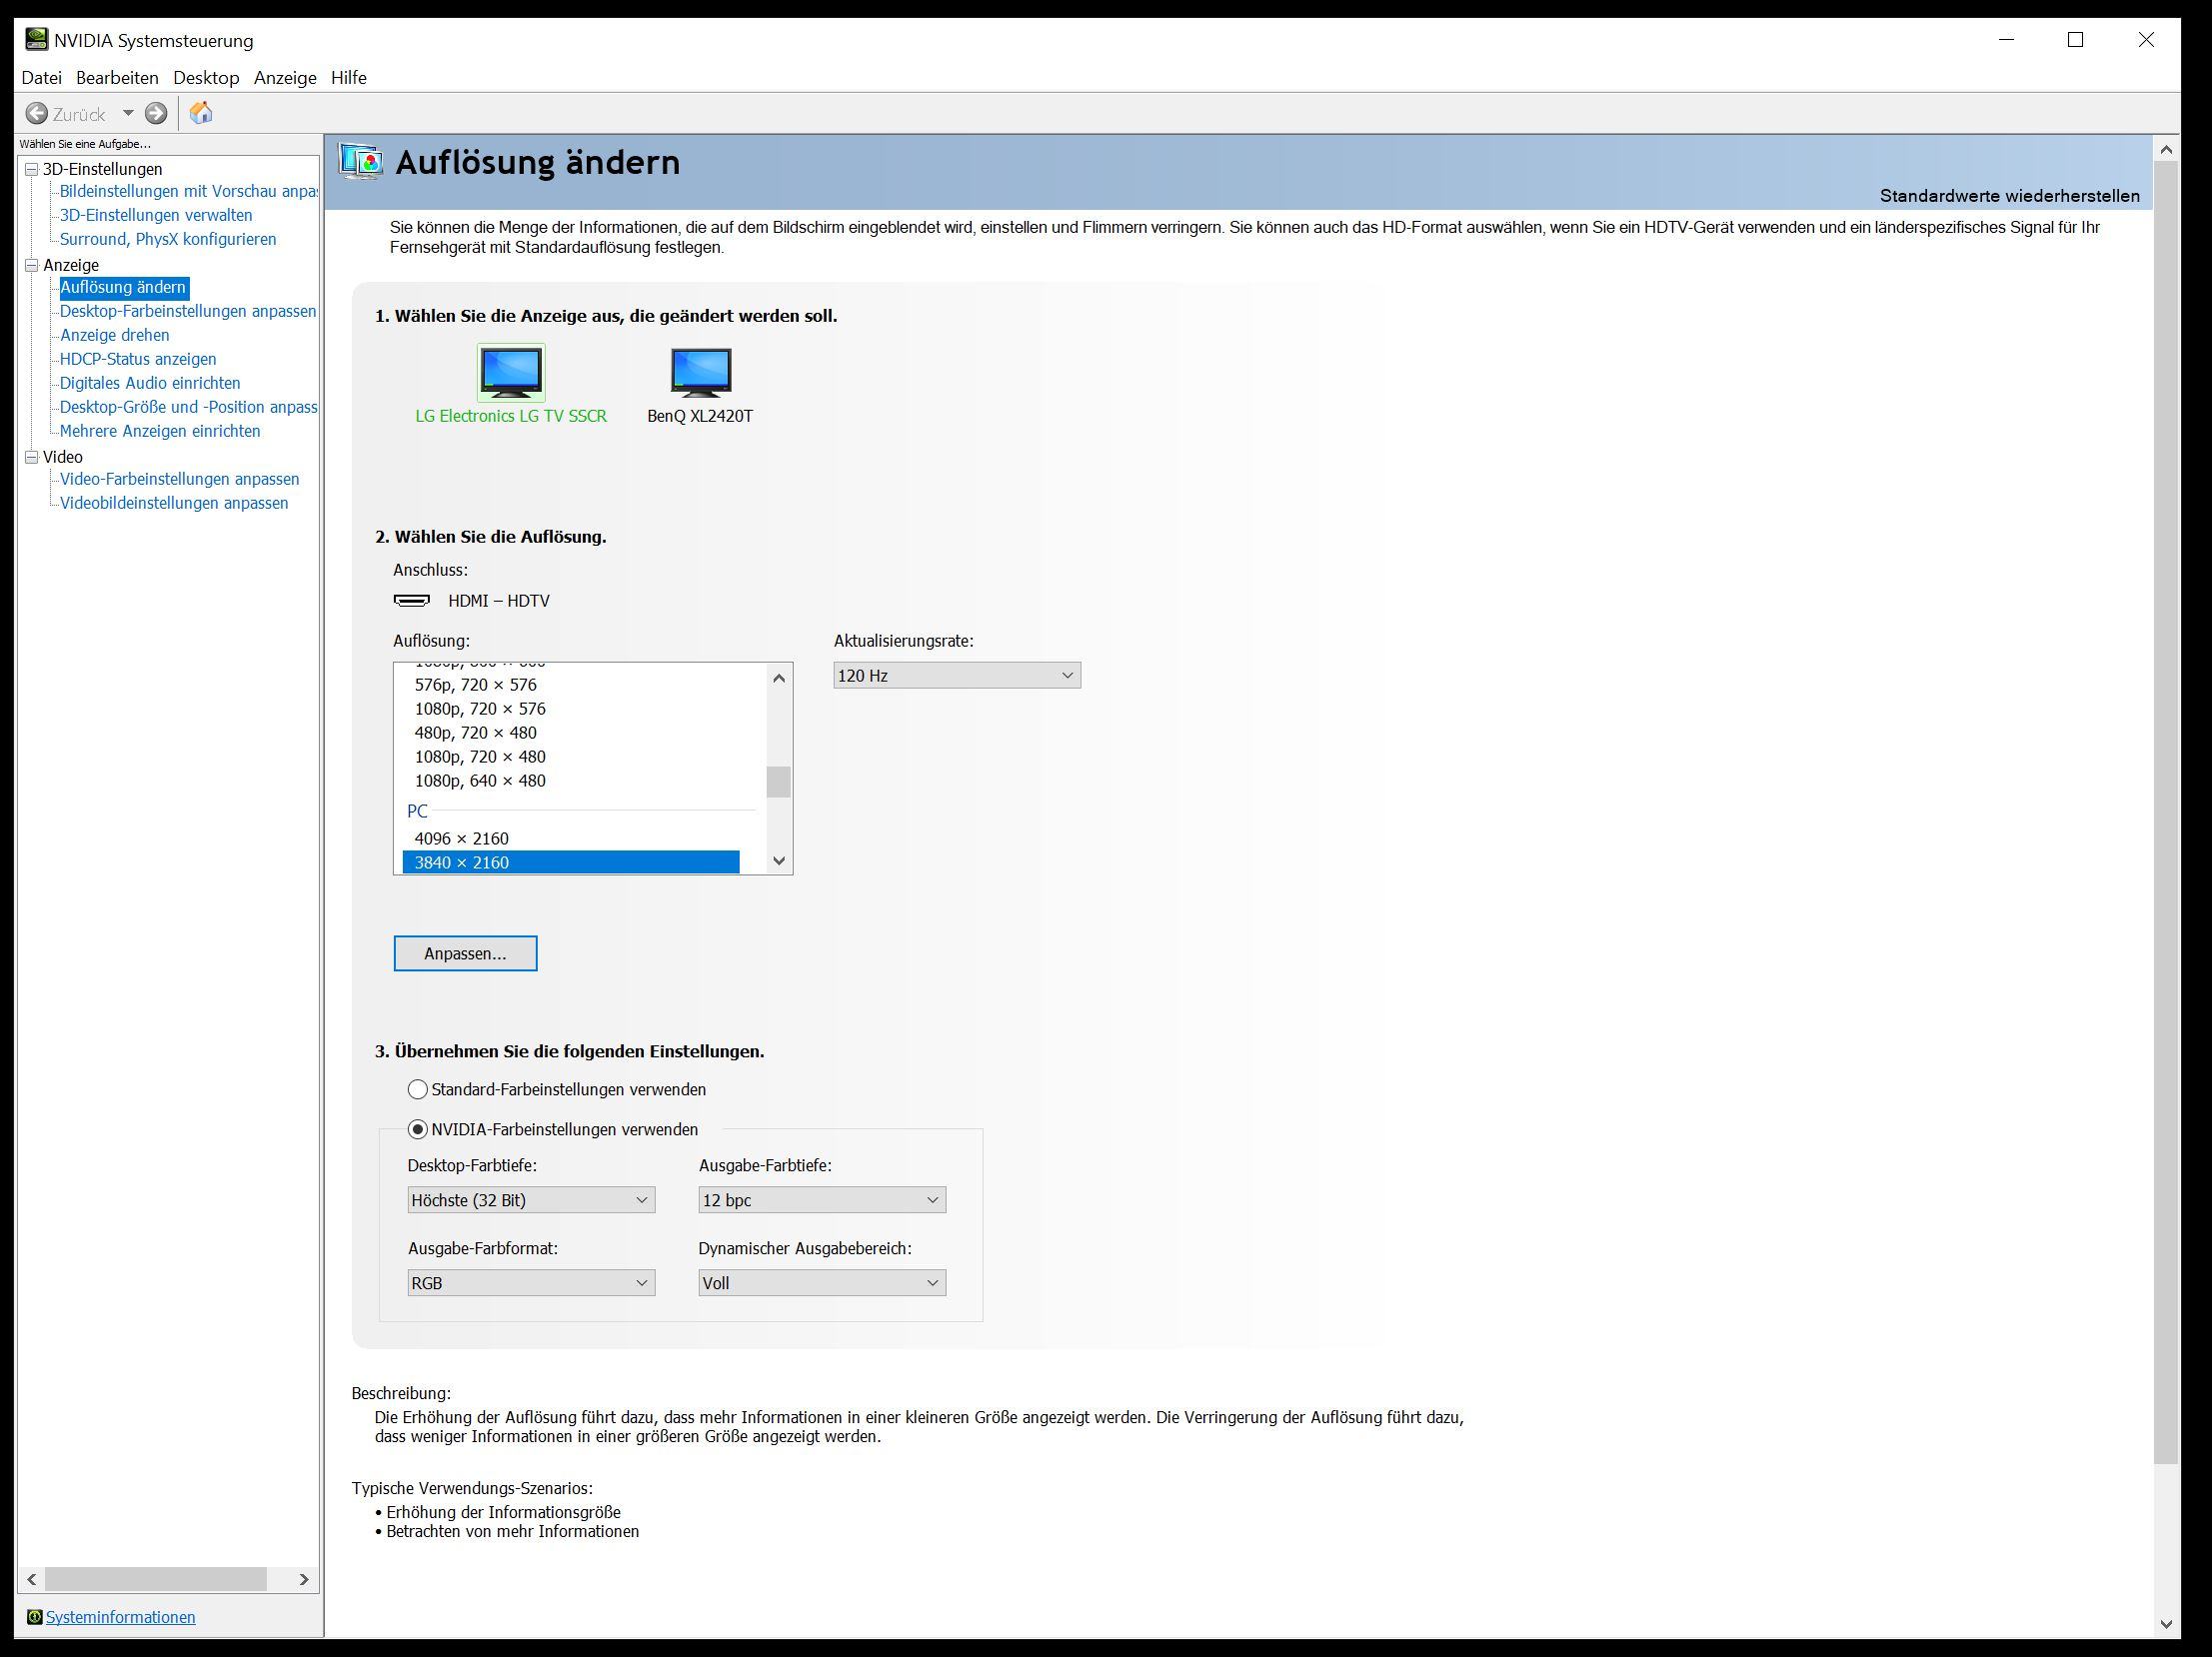The height and width of the screenshot is (1657, 2212).
Task: Click the left panel's horizontal scrollbar
Action: (155, 1579)
